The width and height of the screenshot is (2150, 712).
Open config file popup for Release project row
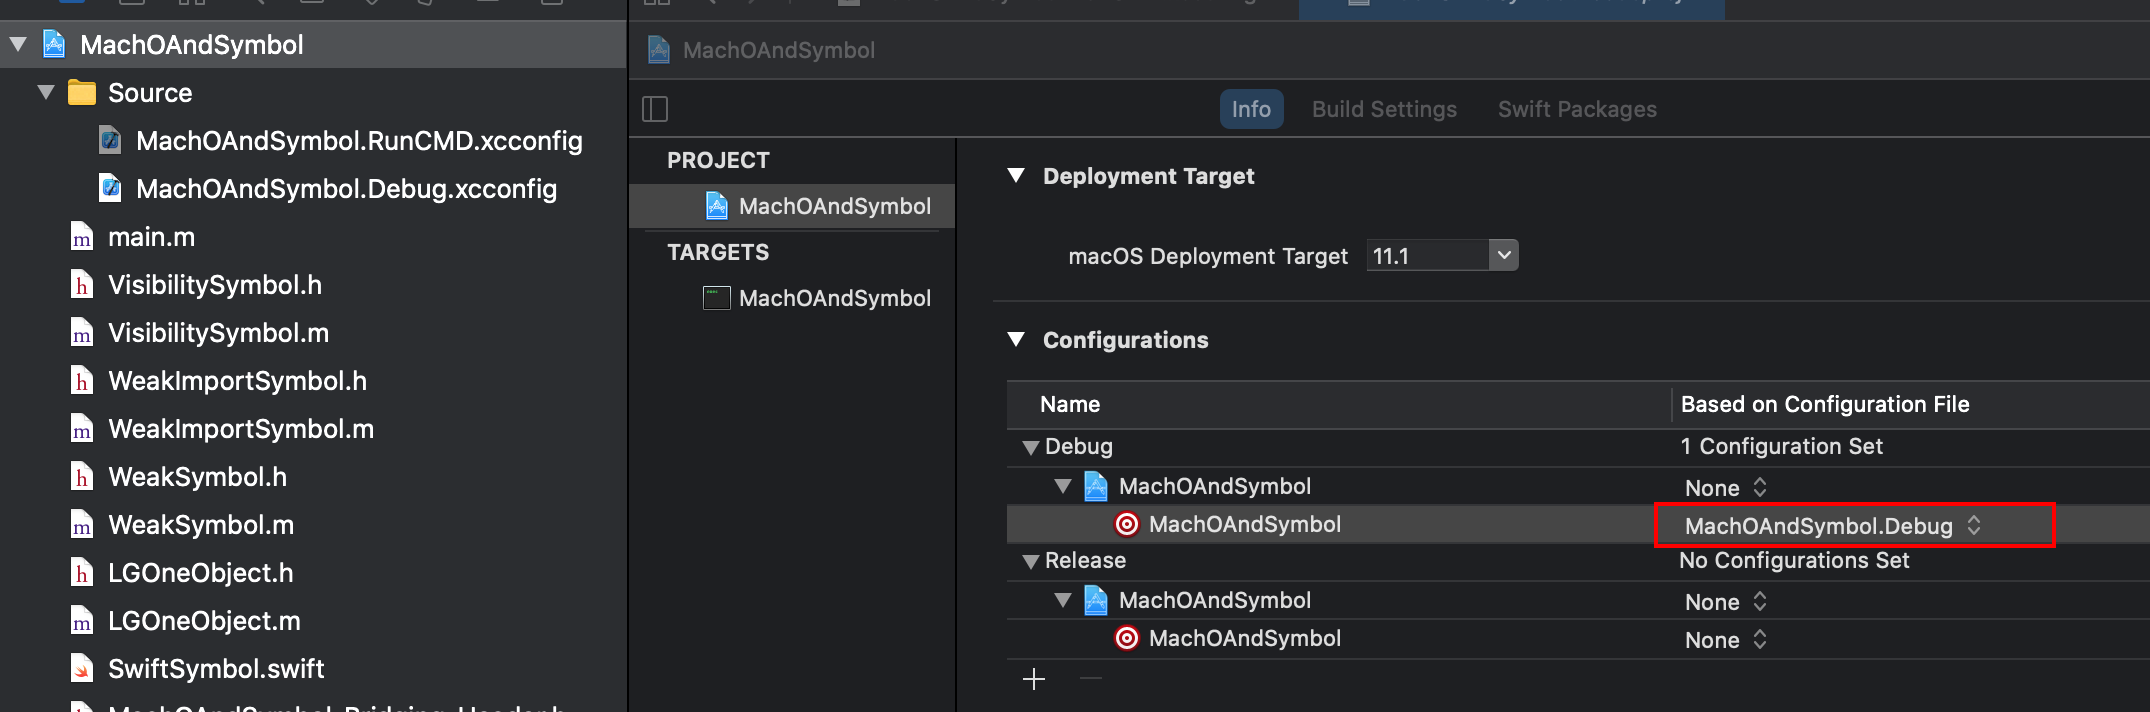(x=1726, y=602)
